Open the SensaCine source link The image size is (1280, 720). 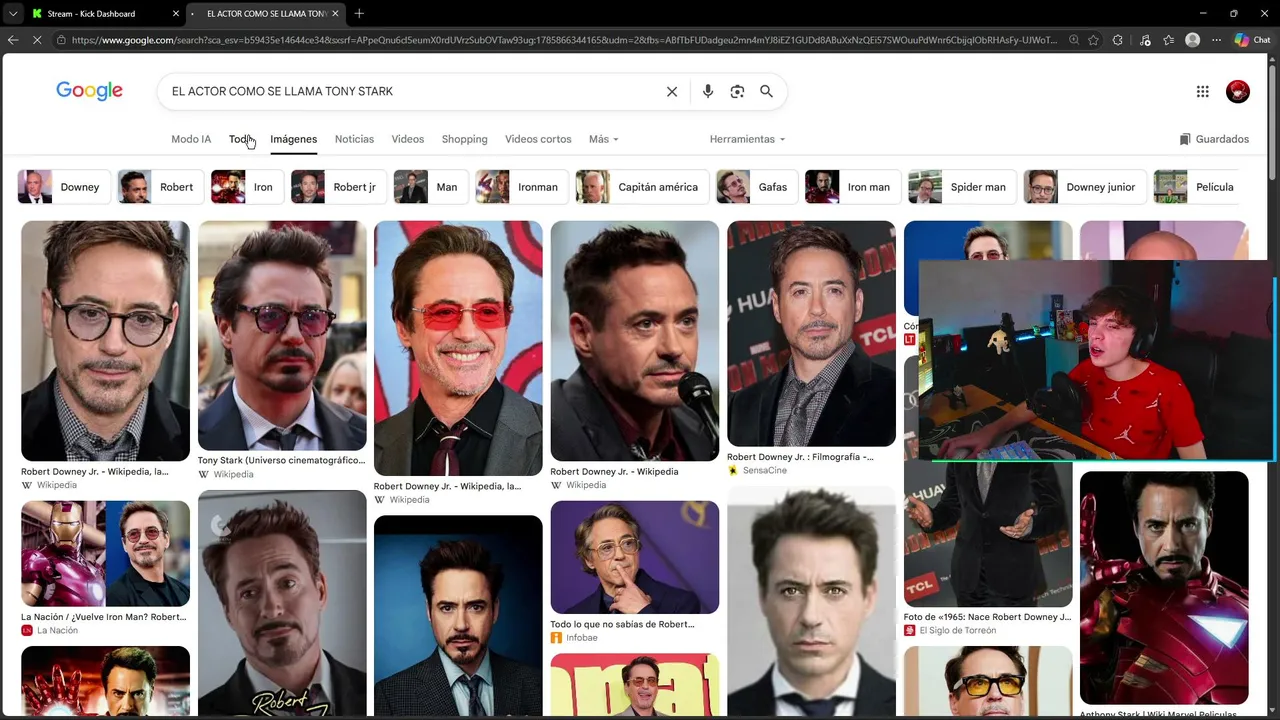pyautogui.click(x=765, y=470)
